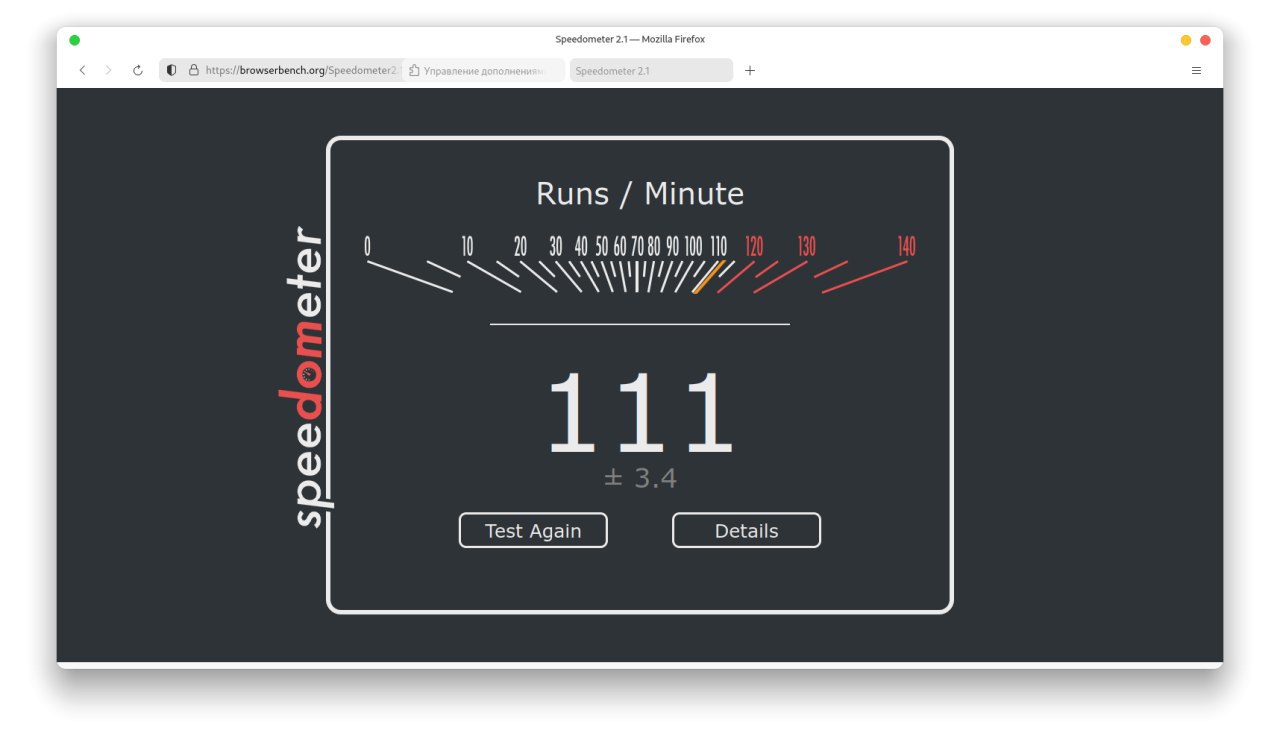Image resolution: width=1280 pixels, height=733 pixels.
Task: Open a new tab with plus button
Action: (x=750, y=70)
